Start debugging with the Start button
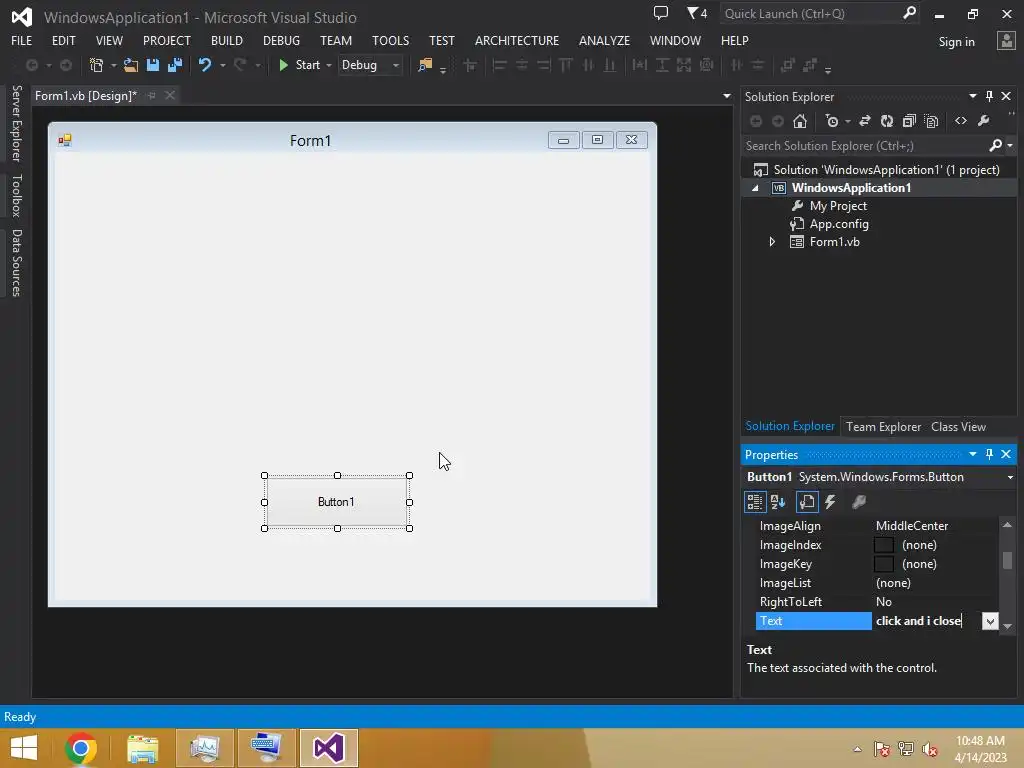This screenshot has height=768, width=1024. click(299, 65)
